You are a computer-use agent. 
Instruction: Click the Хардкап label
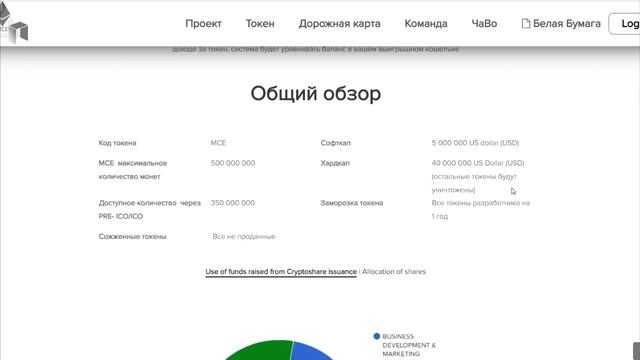pyautogui.click(x=335, y=163)
